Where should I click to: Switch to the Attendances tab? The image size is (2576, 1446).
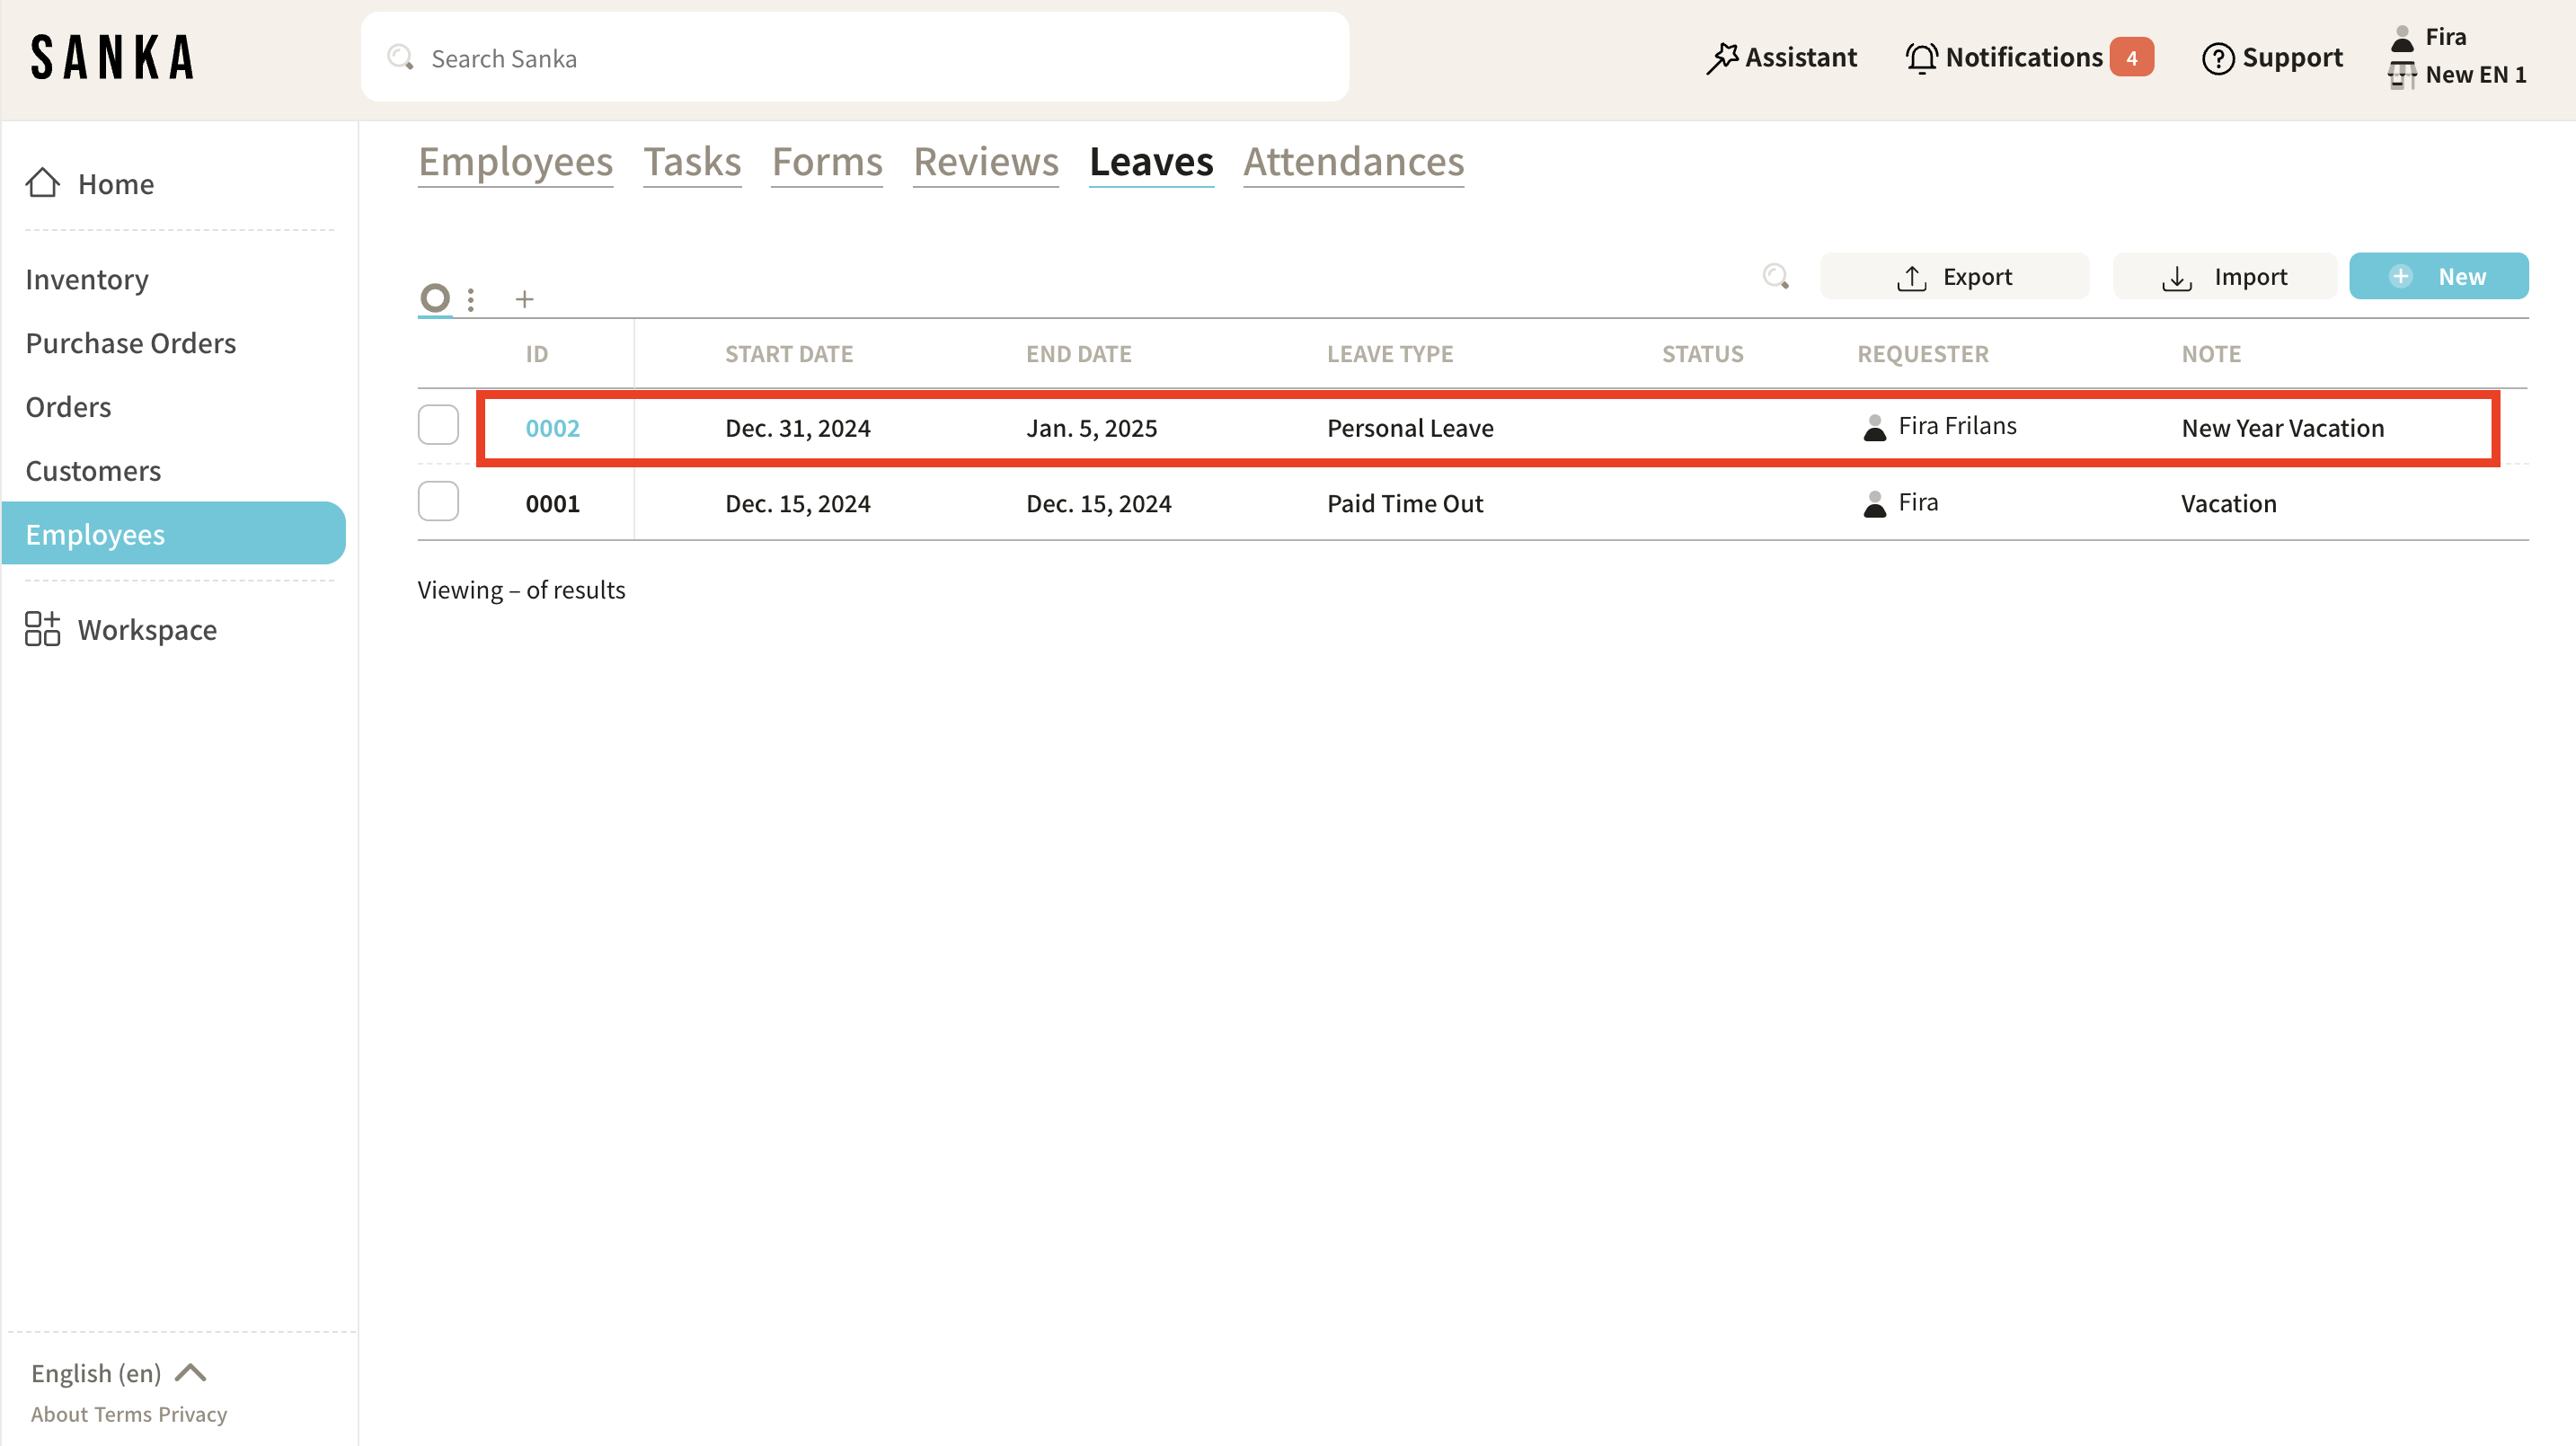click(1353, 162)
